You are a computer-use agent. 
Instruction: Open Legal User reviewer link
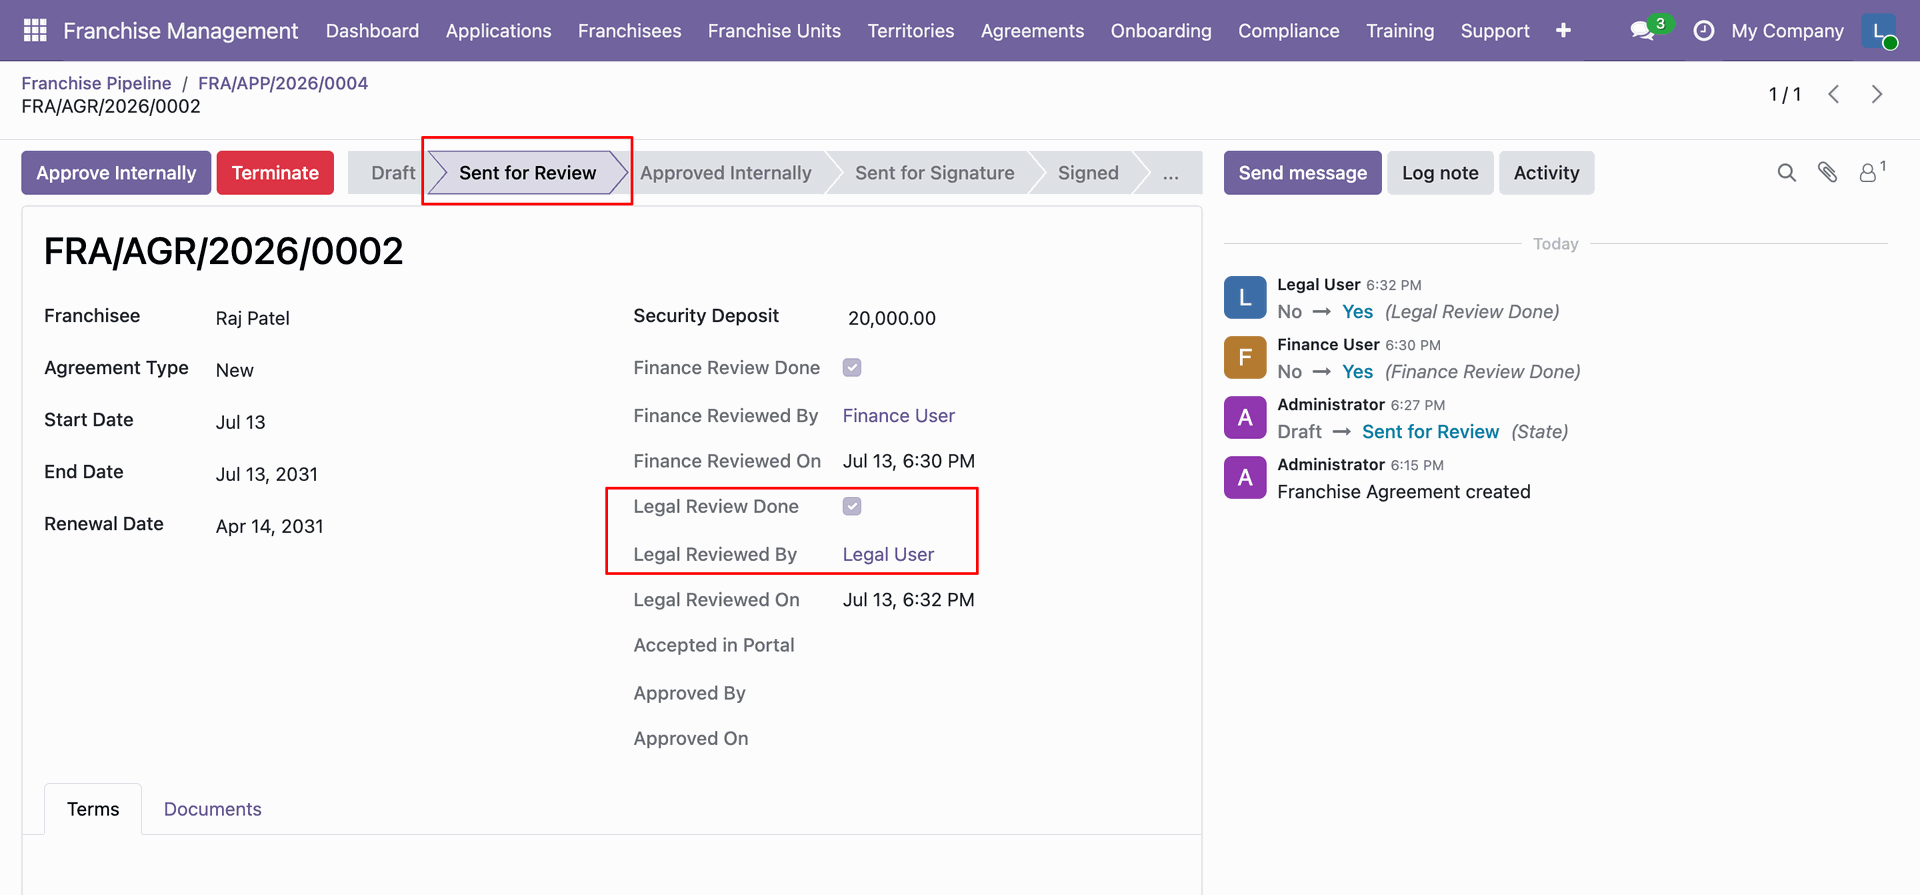888,555
